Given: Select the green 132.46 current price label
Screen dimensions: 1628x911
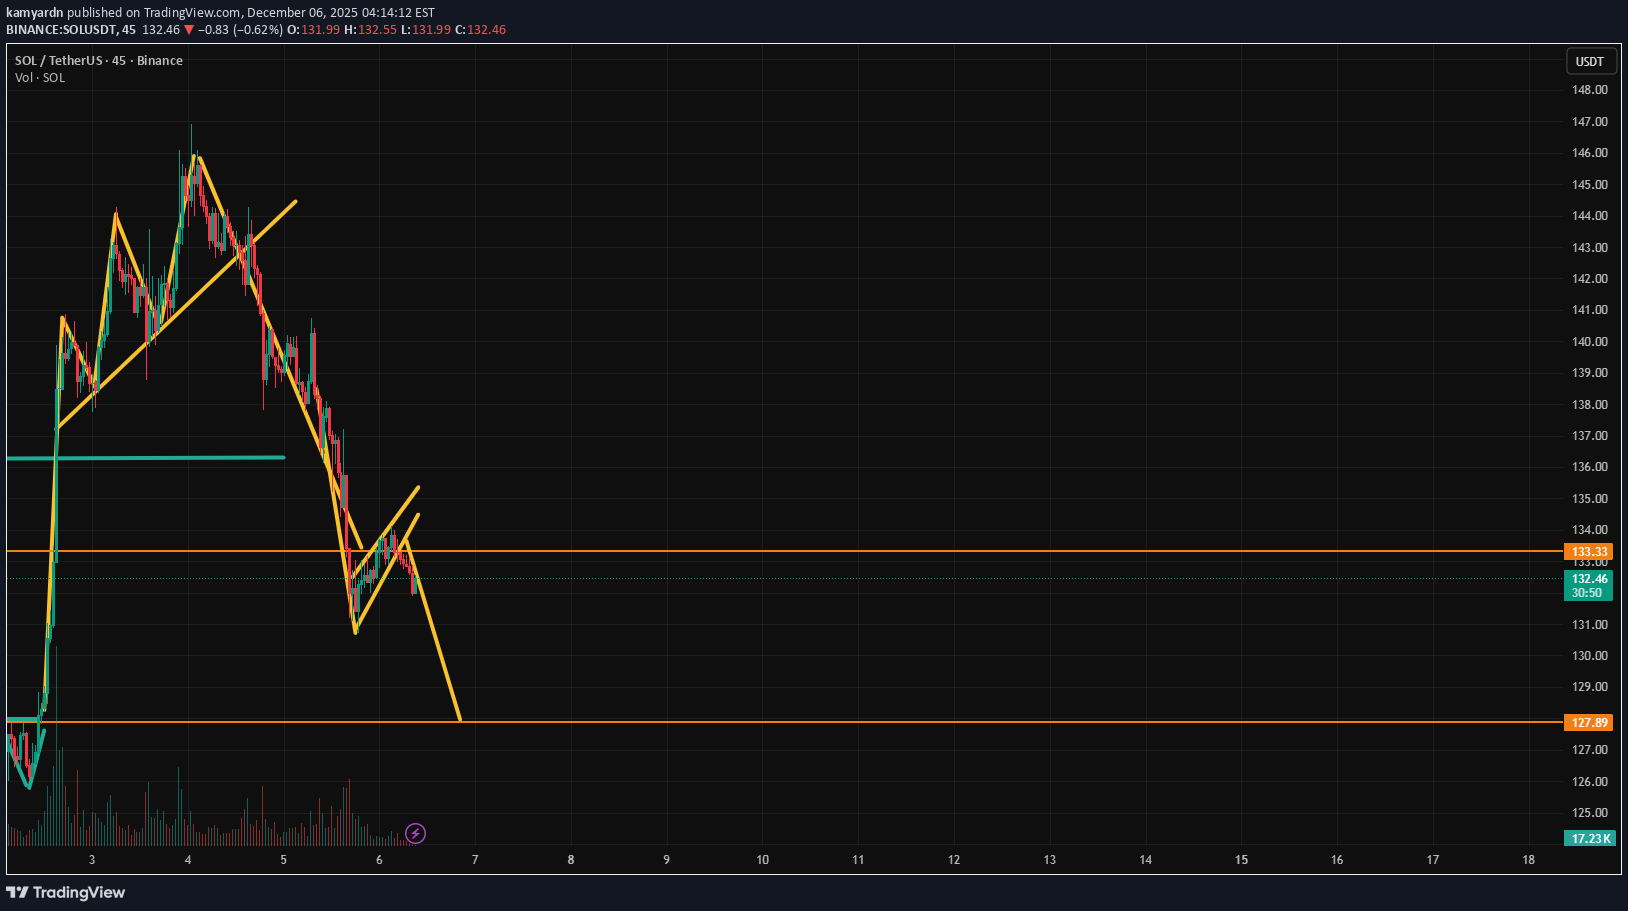Looking at the screenshot, I should [x=1588, y=579].
